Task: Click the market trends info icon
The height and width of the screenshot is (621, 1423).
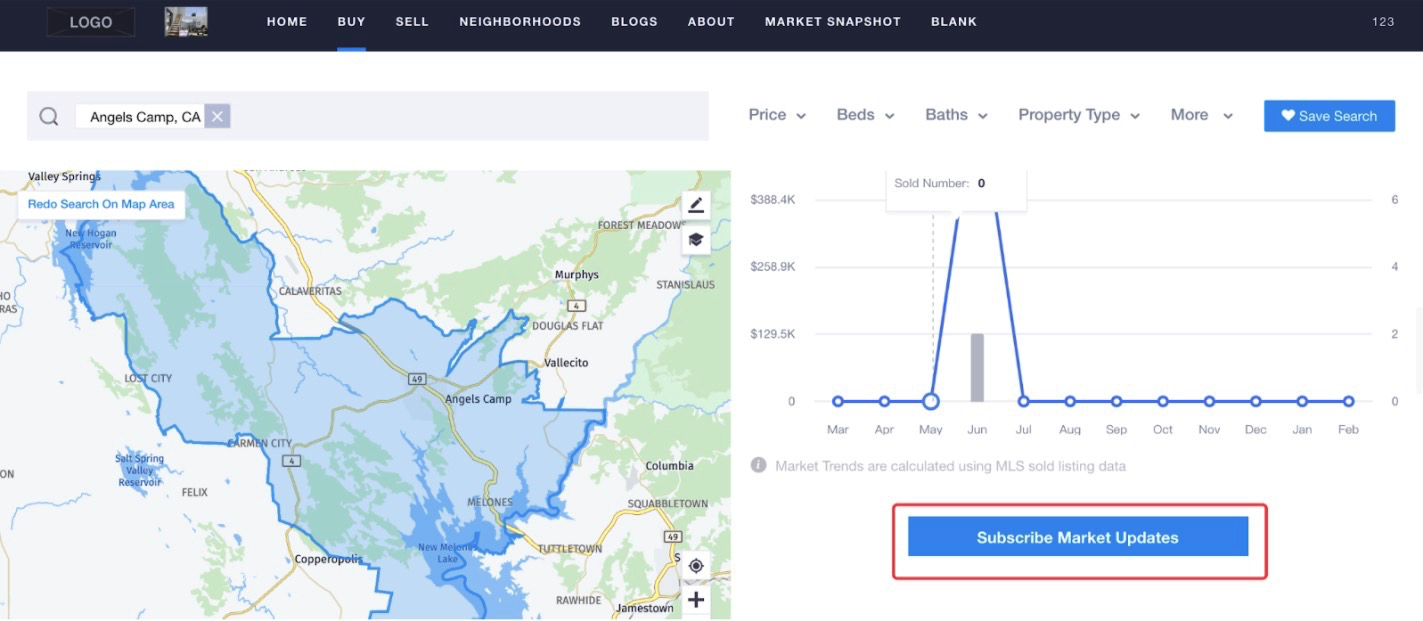Action: click(759, 466)
